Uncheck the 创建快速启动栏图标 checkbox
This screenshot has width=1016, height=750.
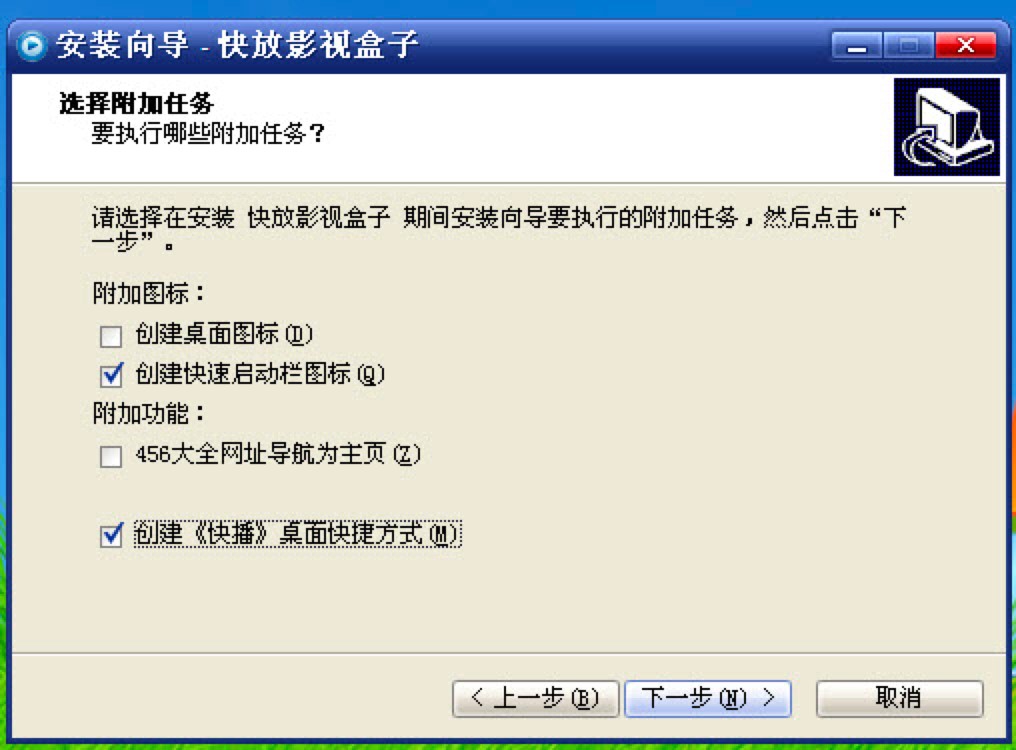pos(111,375)
